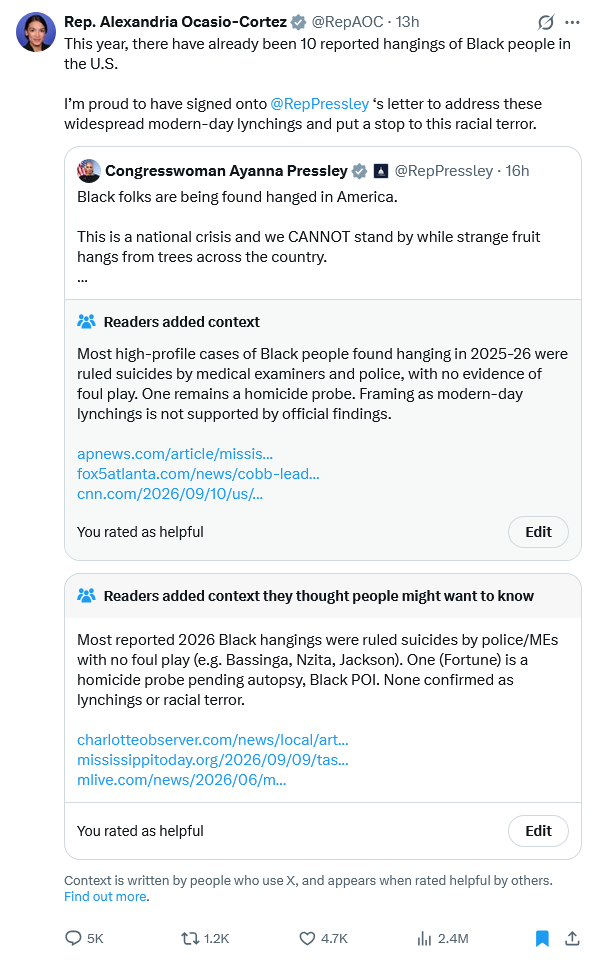
Task: Click the affiliation badge beside Pressley's name
Action: 381,171
